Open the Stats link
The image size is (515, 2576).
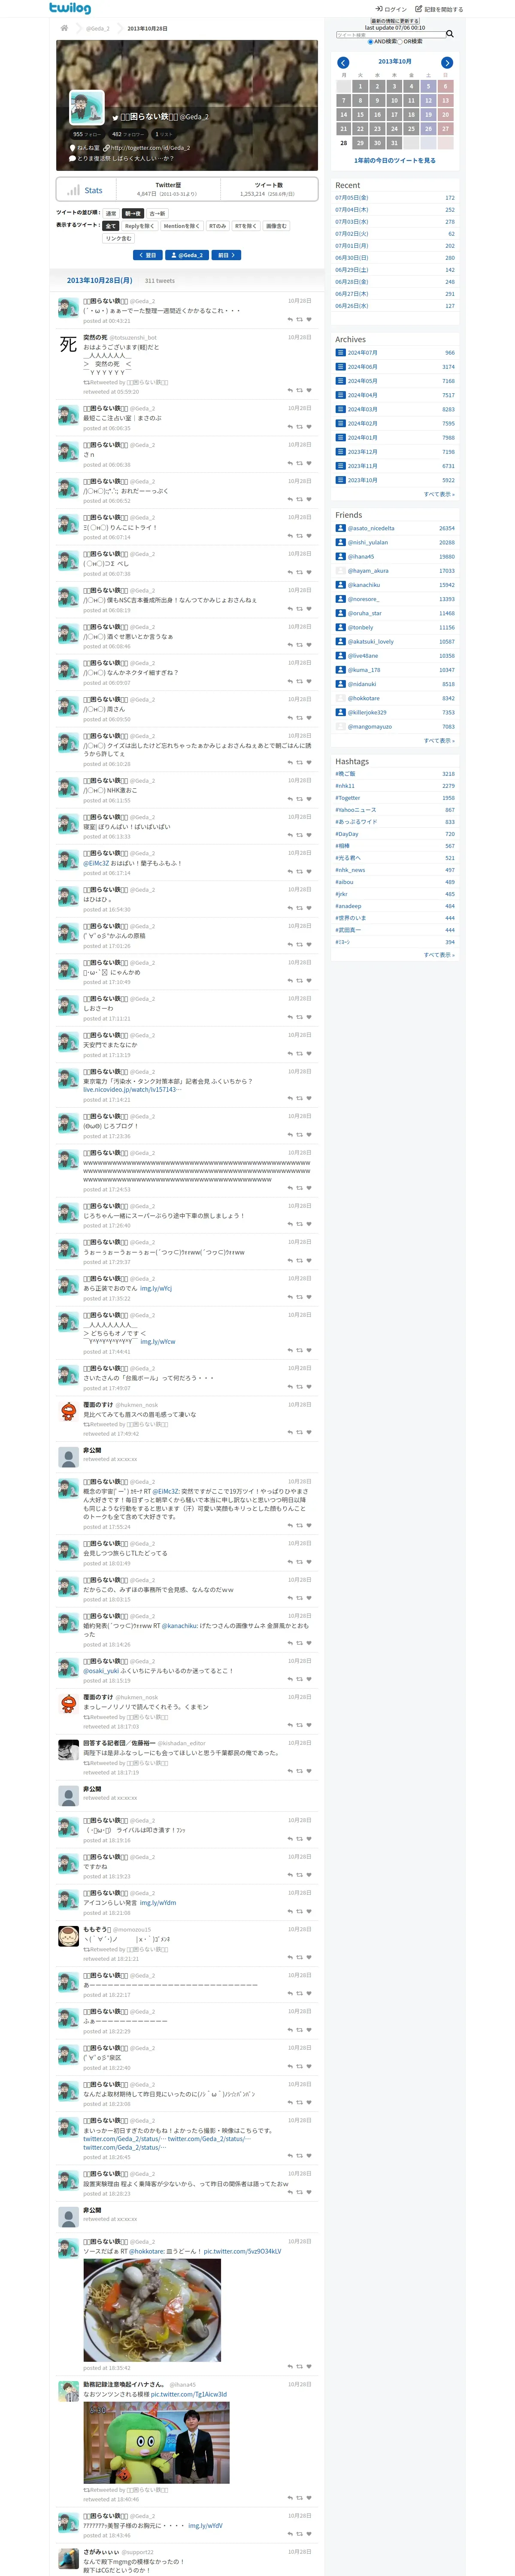93,190
